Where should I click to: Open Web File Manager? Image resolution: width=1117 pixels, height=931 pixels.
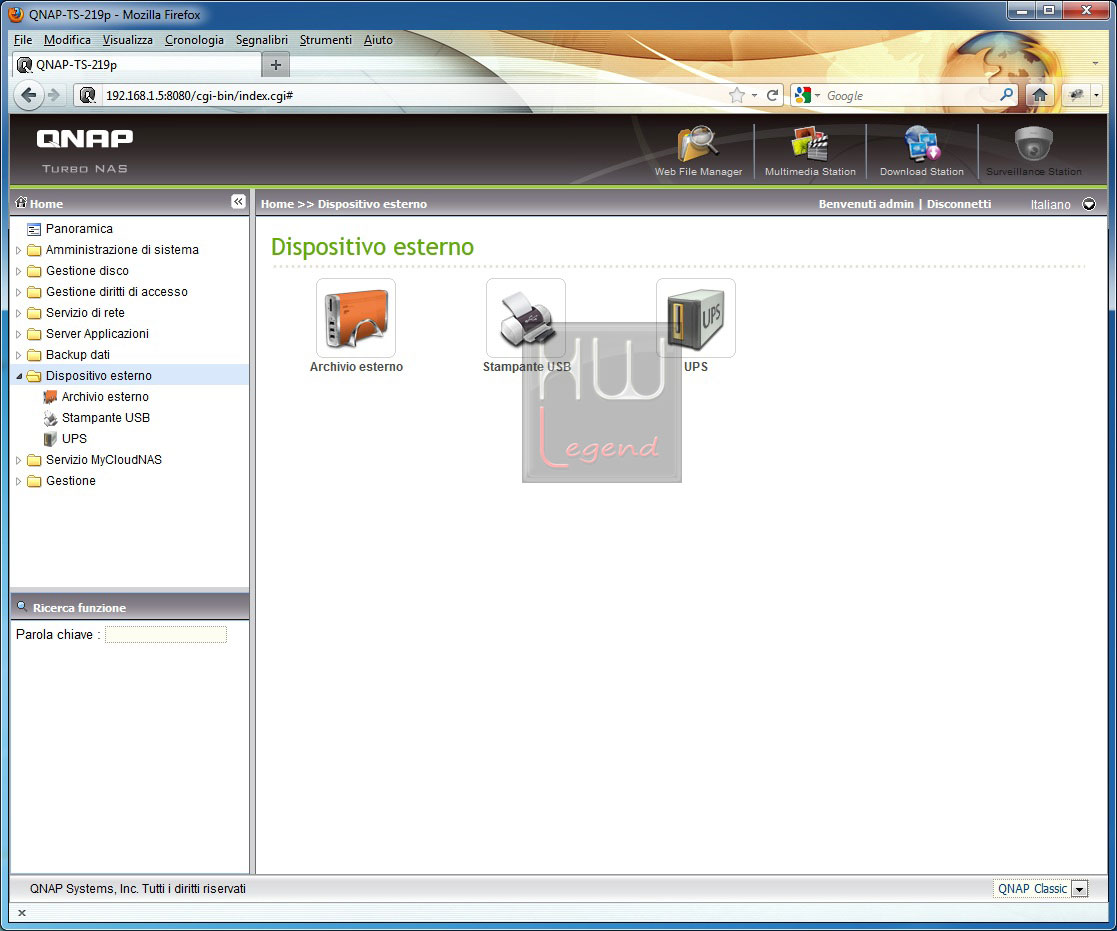pyautogui.click(x=698, y=152)
